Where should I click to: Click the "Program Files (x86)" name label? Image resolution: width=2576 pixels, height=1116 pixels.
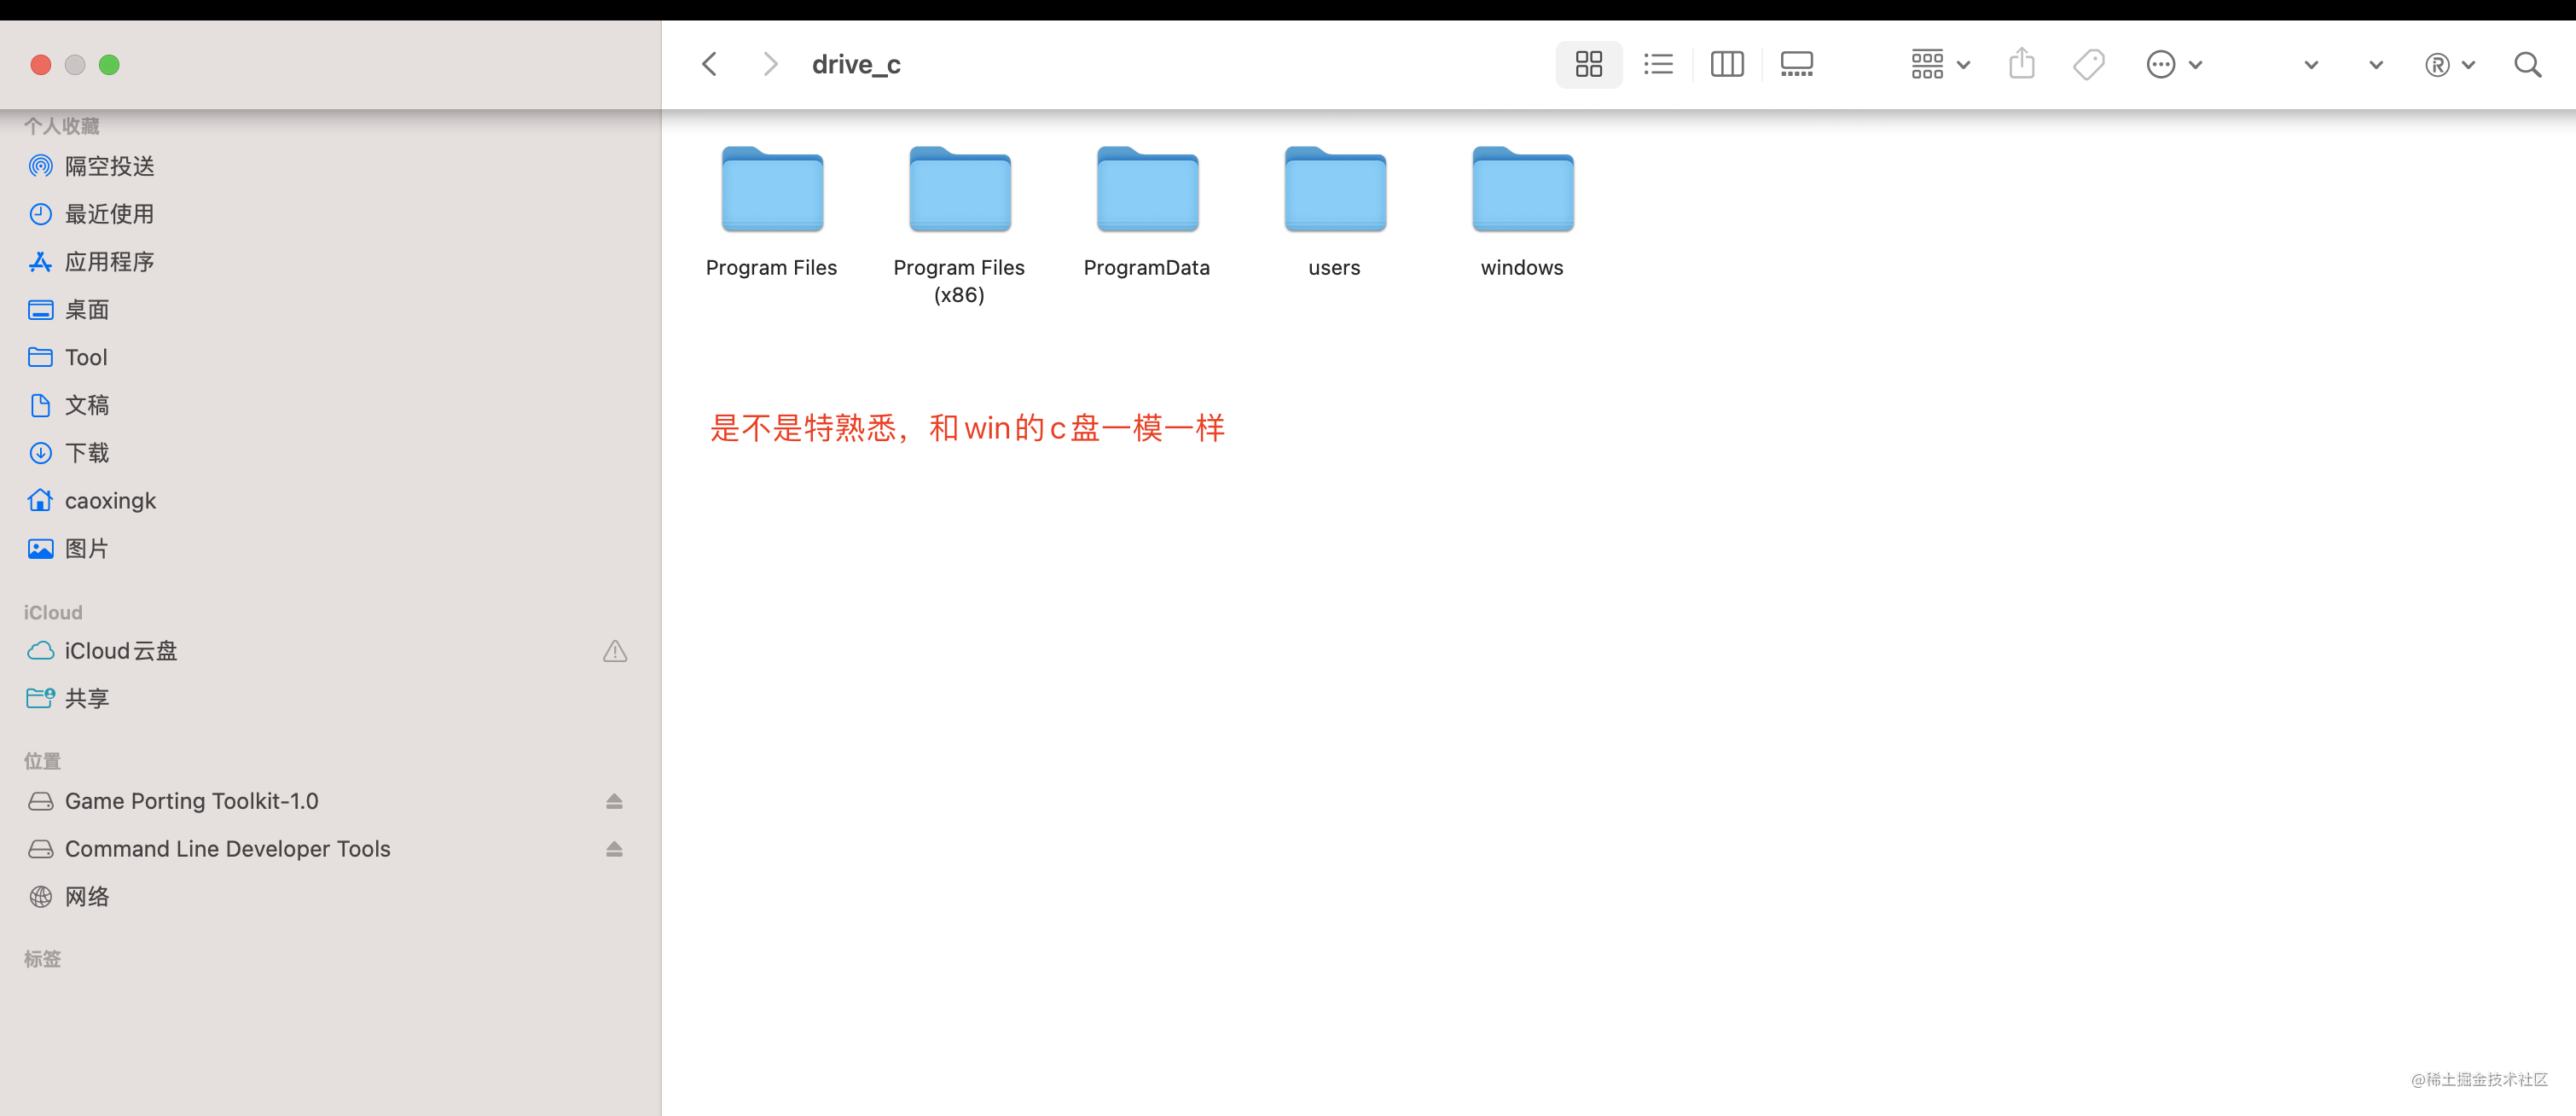(959, 281)
